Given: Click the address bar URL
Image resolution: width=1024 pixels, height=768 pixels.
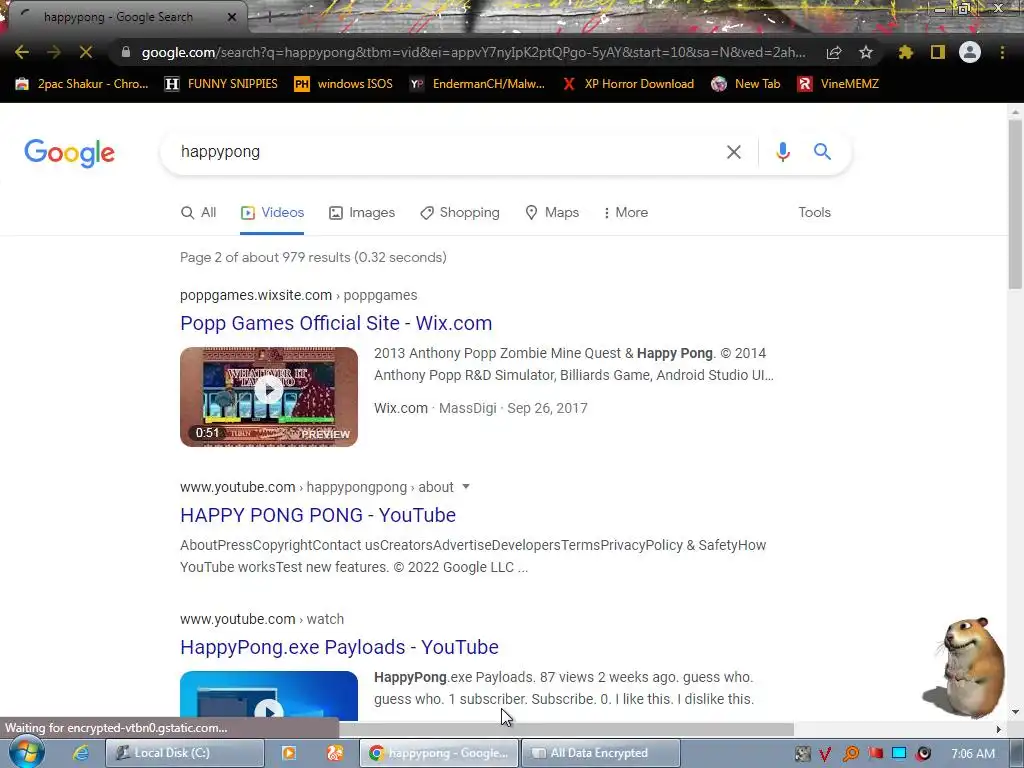Looking at the screenshot, I should 473,52.
